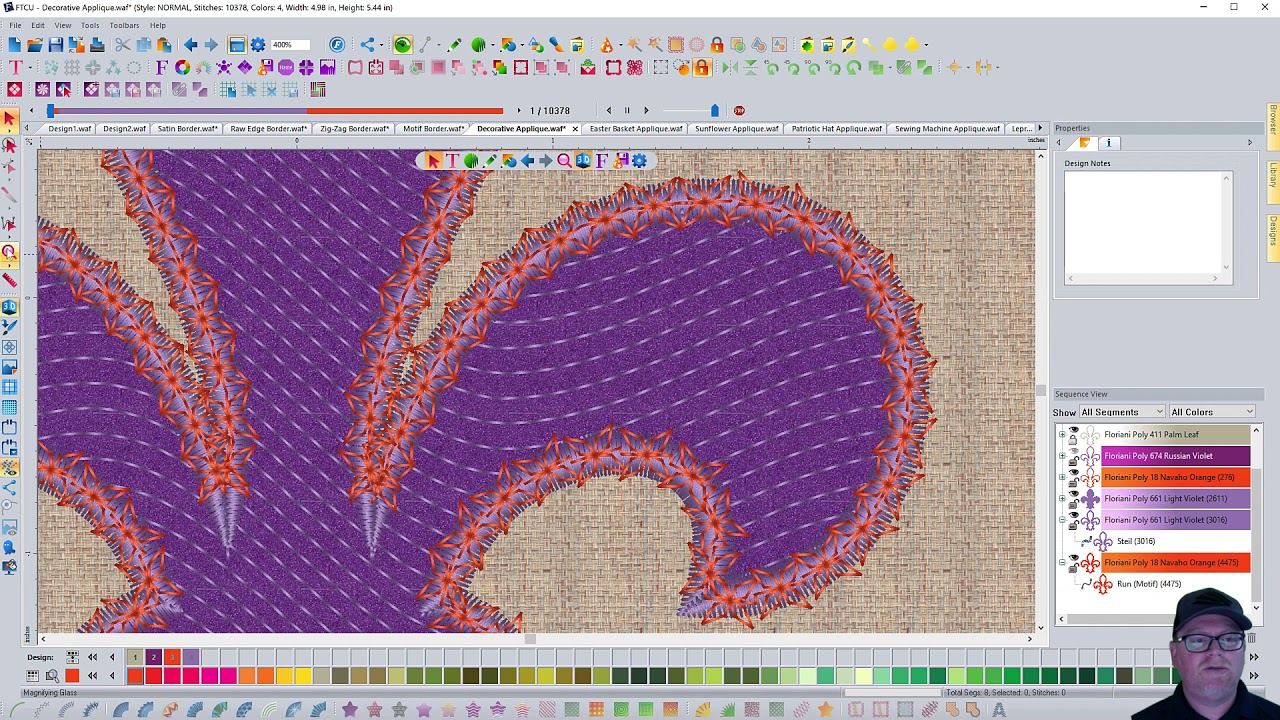Image resolution: width=1280 pixels, height=720 pixels.
Task: Close the Decorative Applique.waf tab
Action: 575,129
